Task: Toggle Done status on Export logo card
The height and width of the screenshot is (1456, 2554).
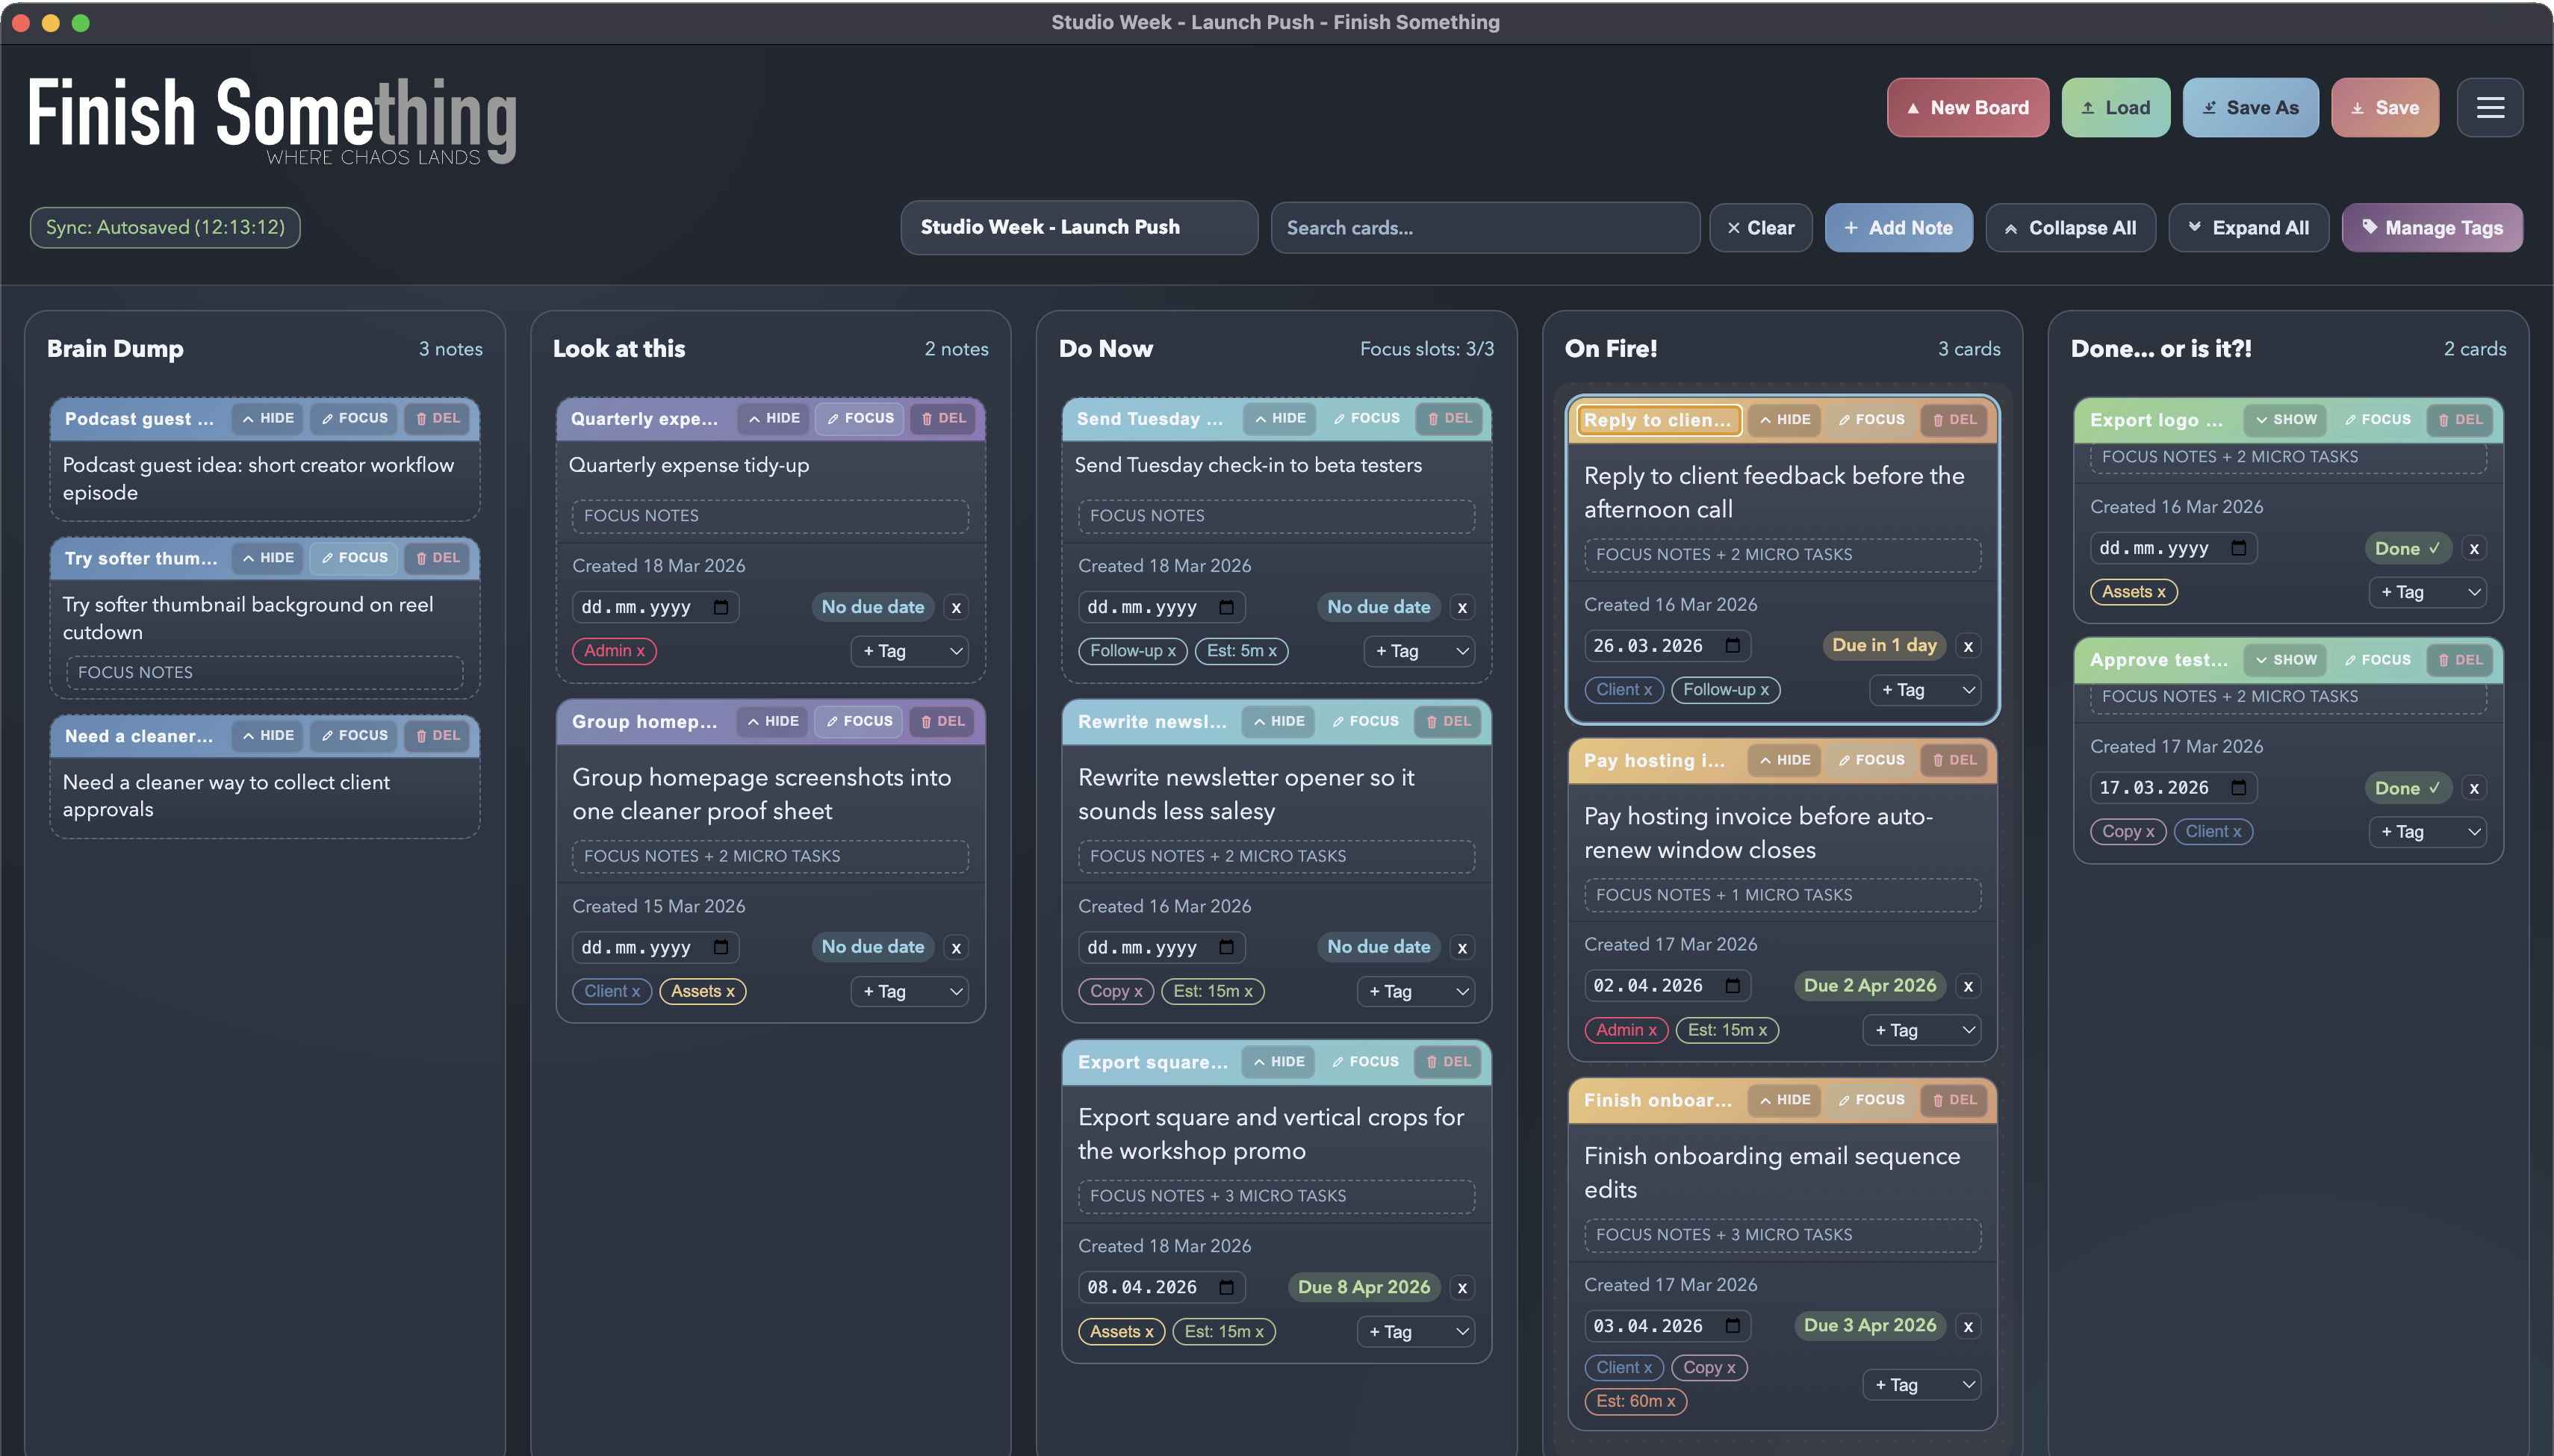Action: tap(2408, 548)
